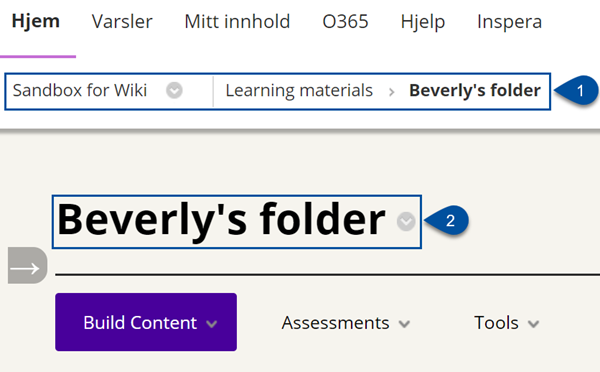
Task: Open the Inspera tab
Action: coord(509,22)
